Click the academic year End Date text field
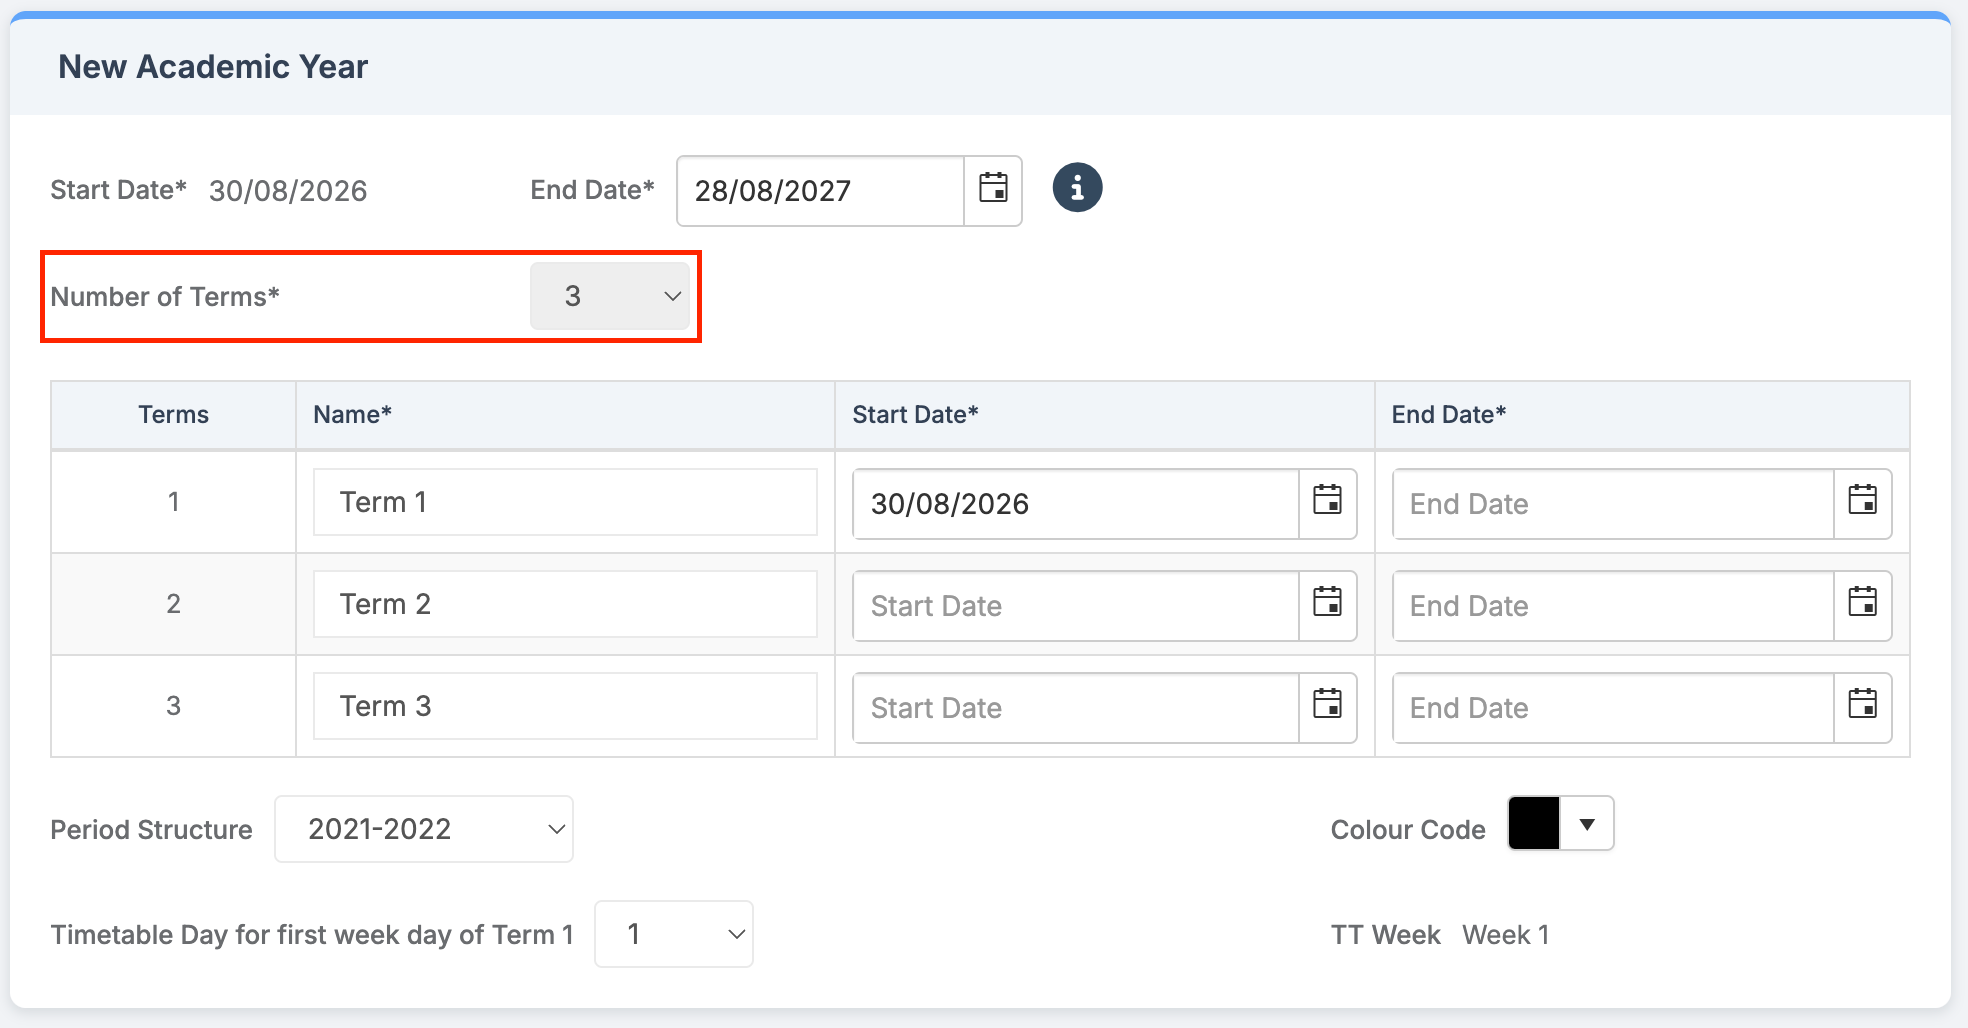Screen dimensions: 1968x1028 click(x=820, y=191)
